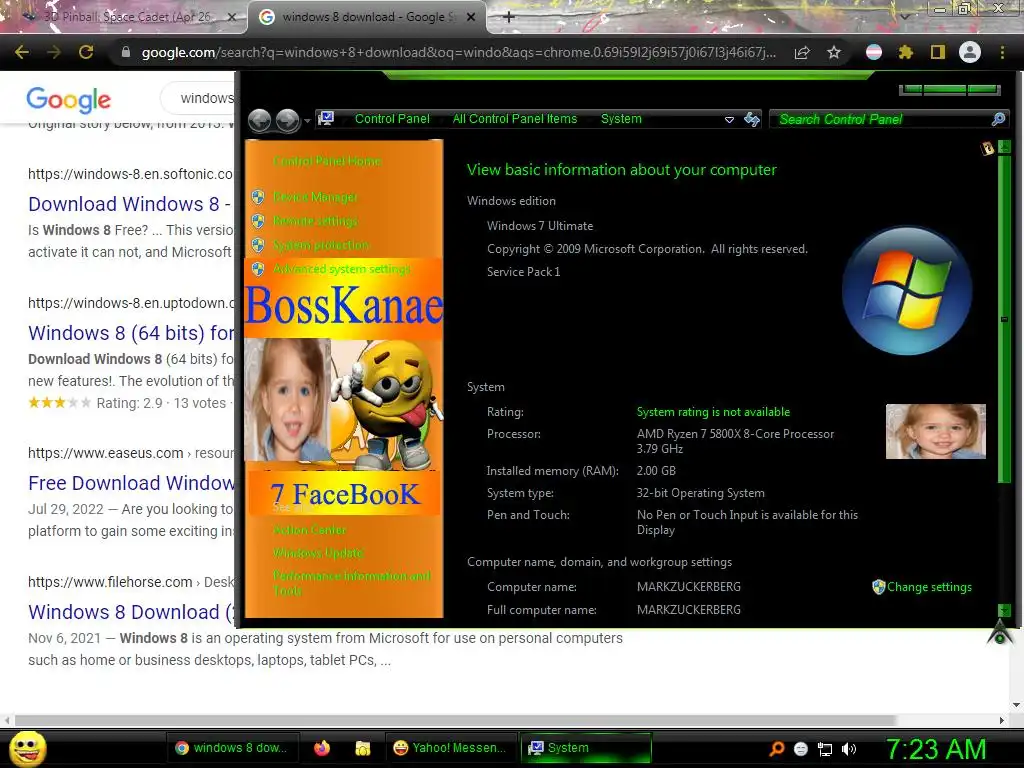Click Download Windows 8 softonic result
The height and width of the screenshot is (768, 1024).
tap(129, 204)
